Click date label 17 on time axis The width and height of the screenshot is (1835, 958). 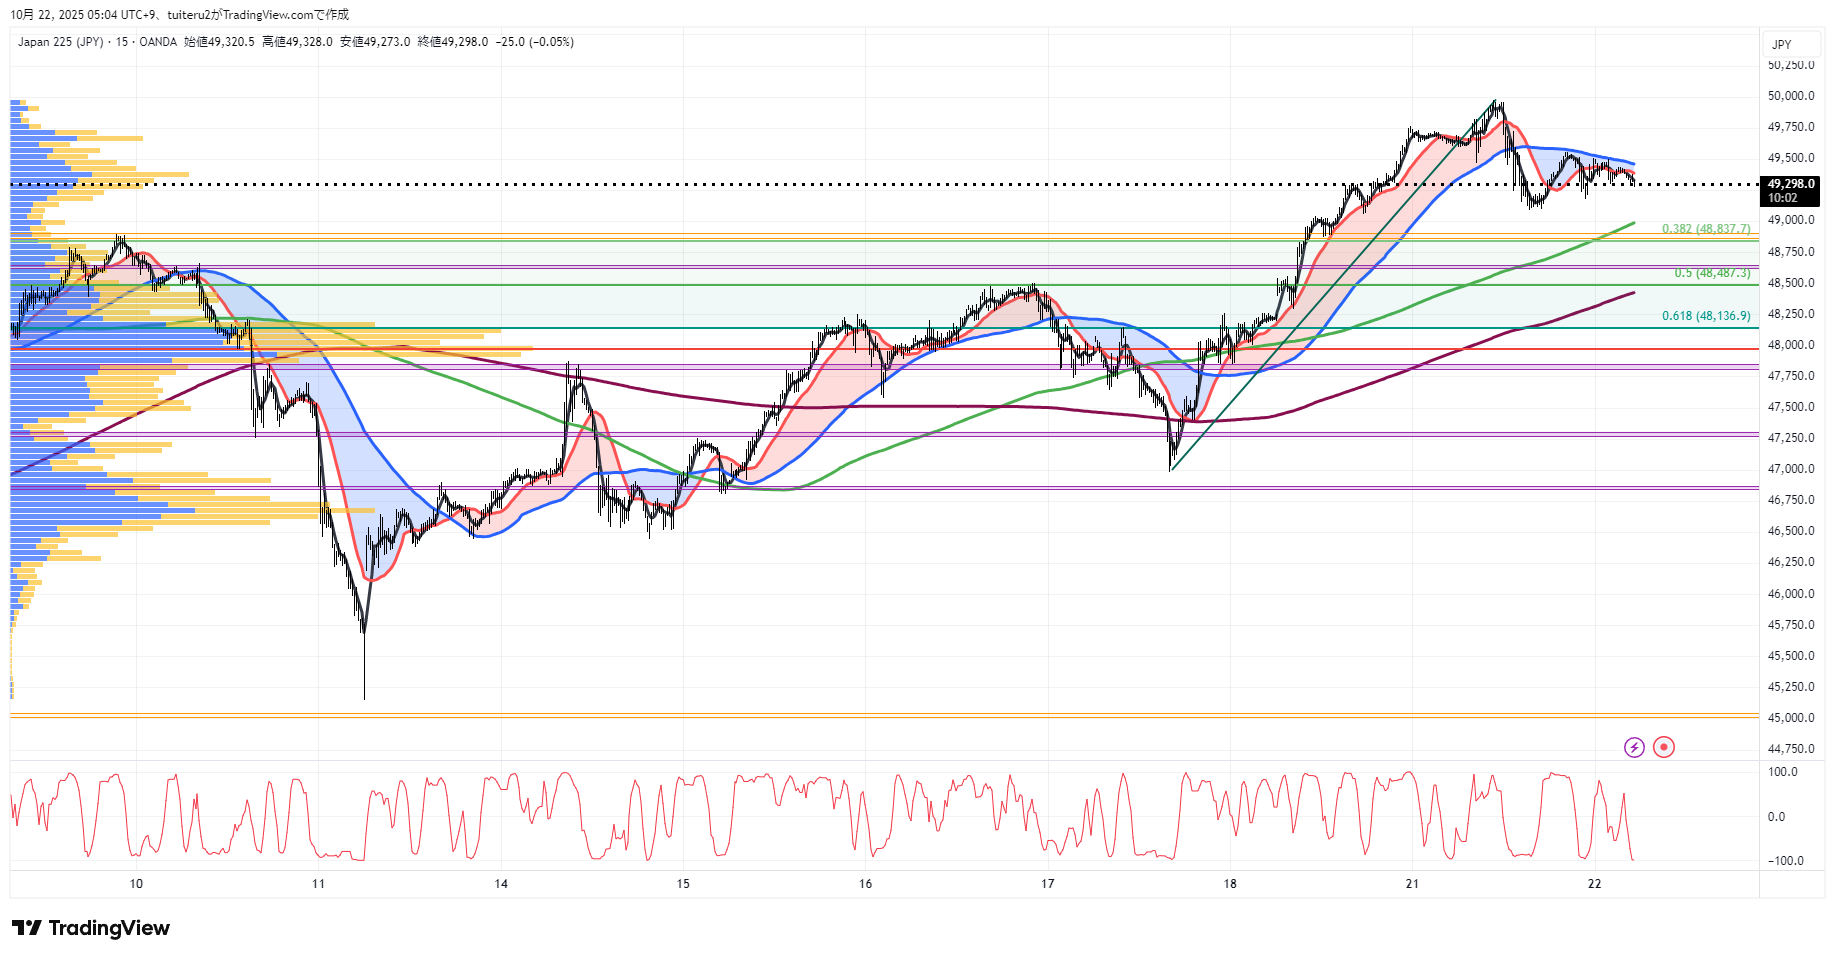[1047, 883]
